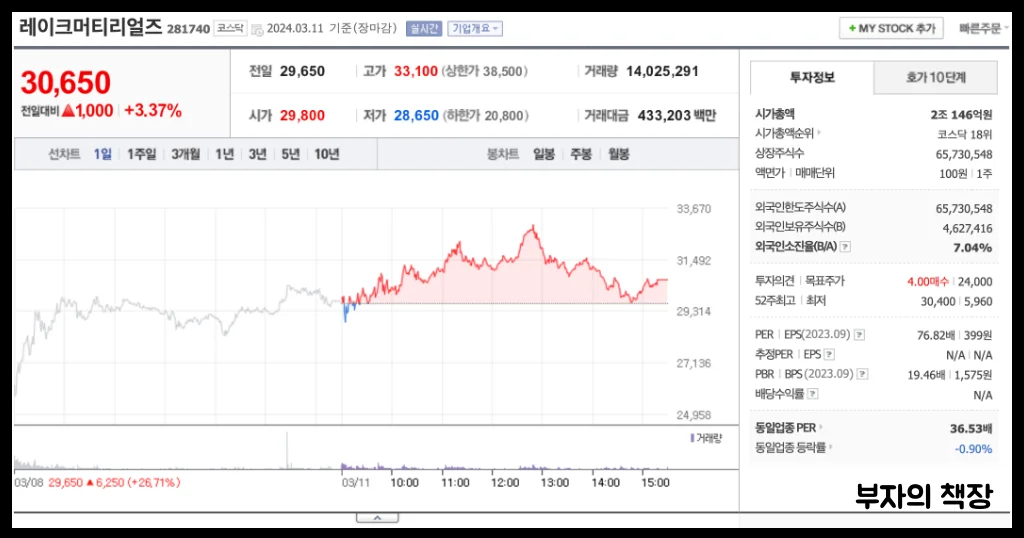Click the 저가 value 28,650
The image size is (1024, 538).
coord(416,116)
